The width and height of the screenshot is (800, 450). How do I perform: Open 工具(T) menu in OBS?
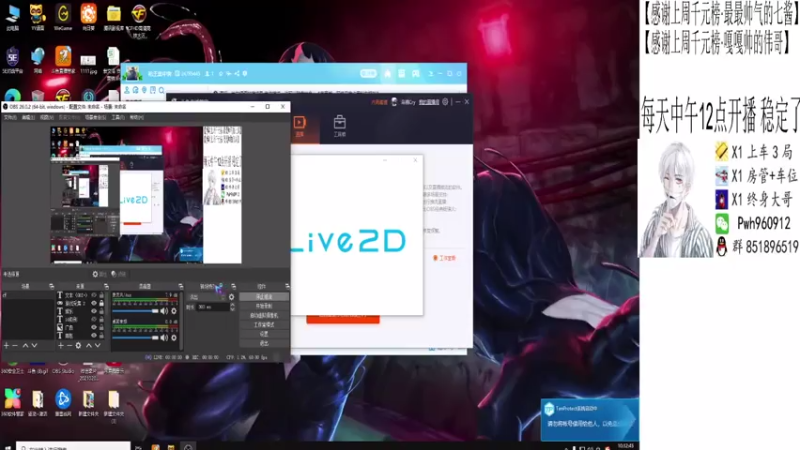click(x=118, y=117)
